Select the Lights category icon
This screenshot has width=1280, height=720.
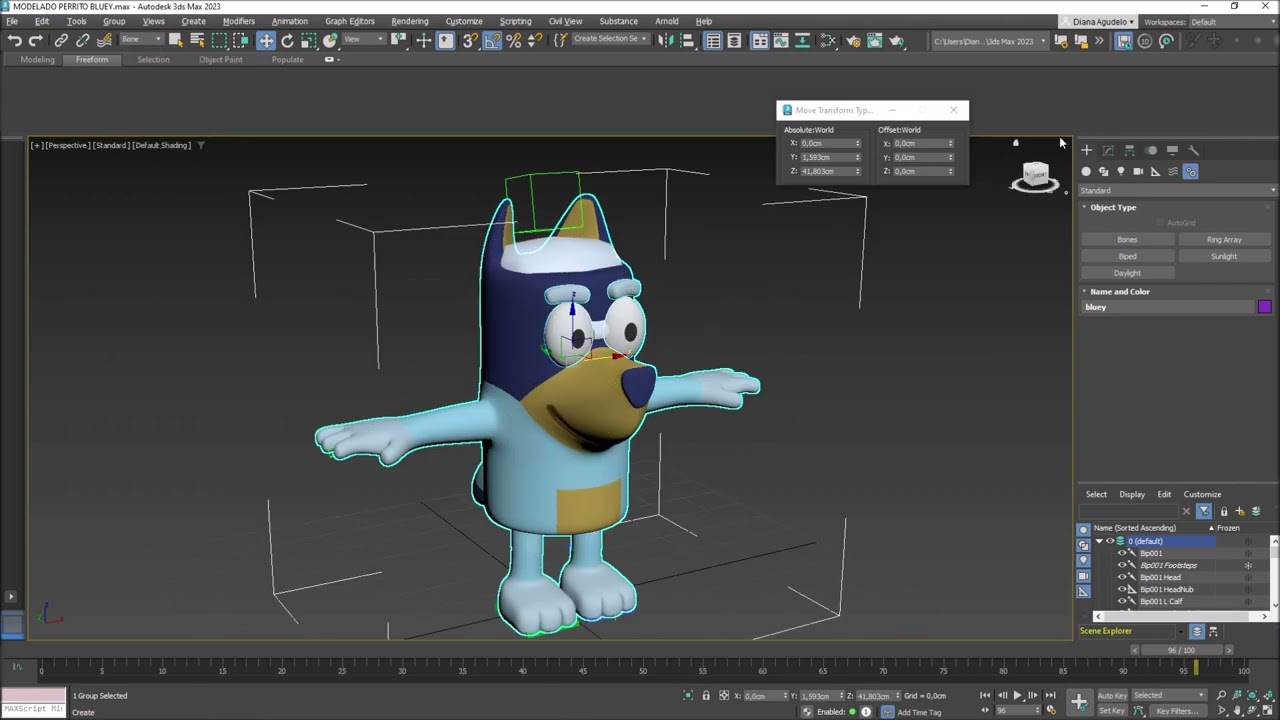point(1120,171)
